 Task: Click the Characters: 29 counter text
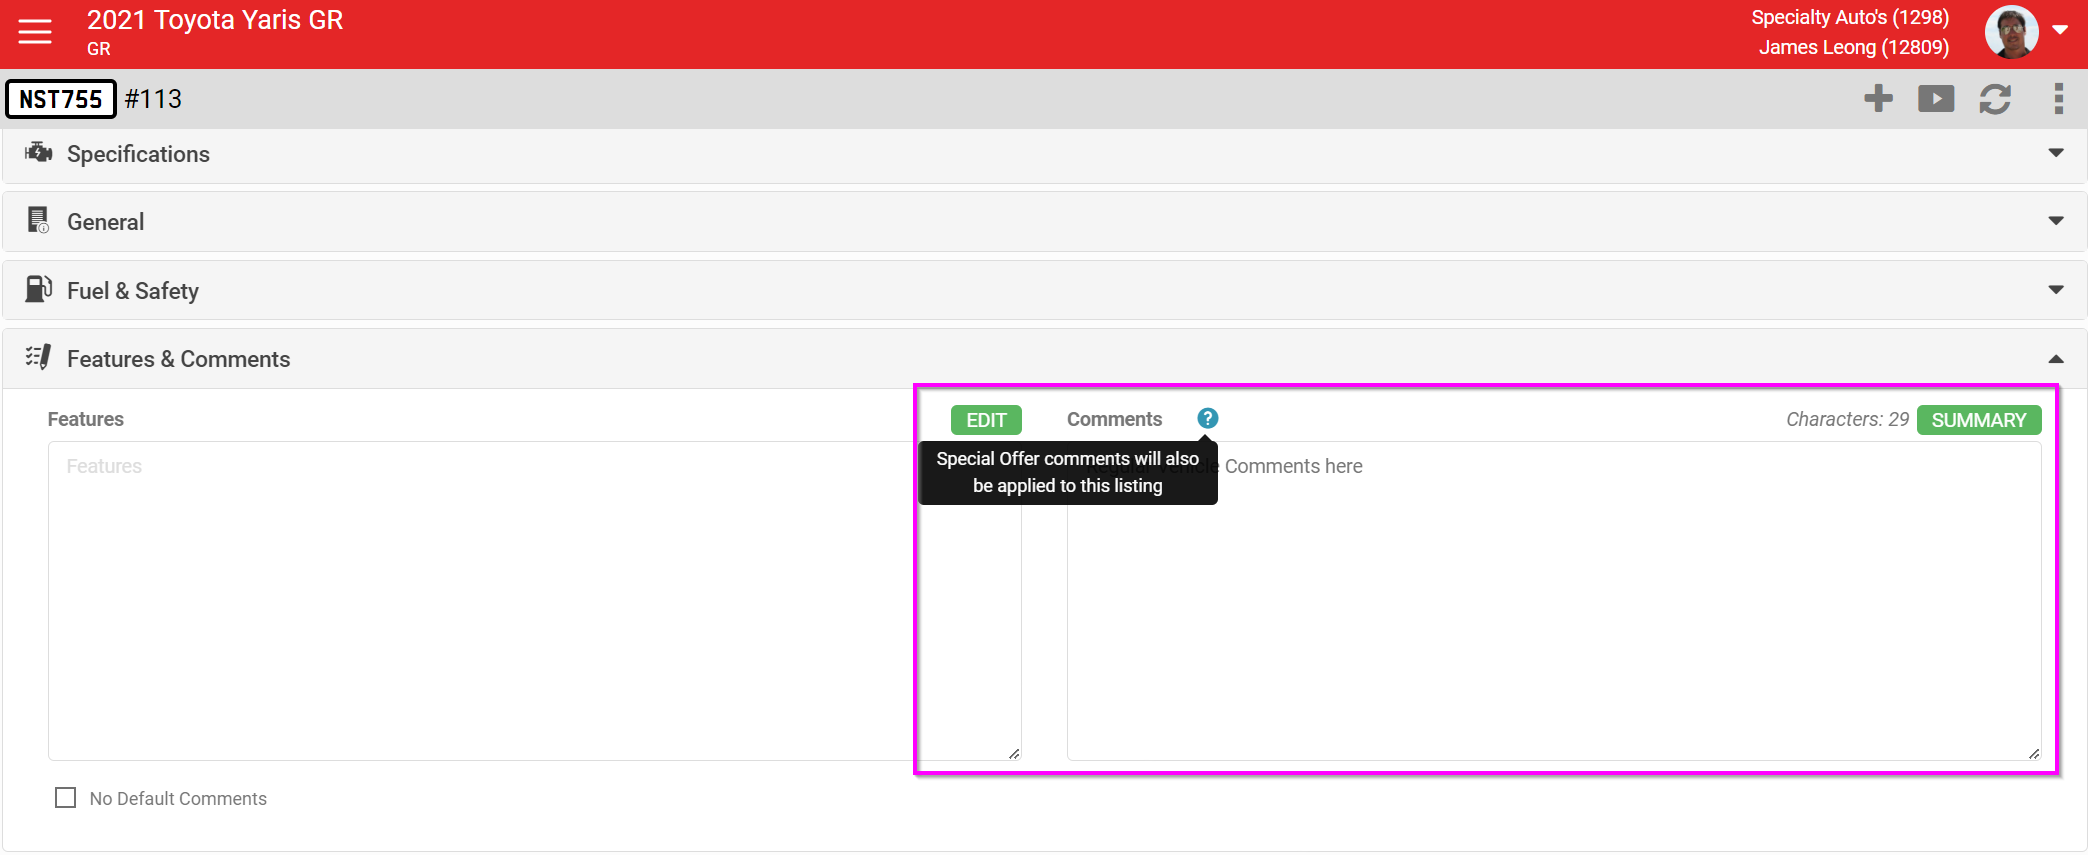tap(1847, 419)
